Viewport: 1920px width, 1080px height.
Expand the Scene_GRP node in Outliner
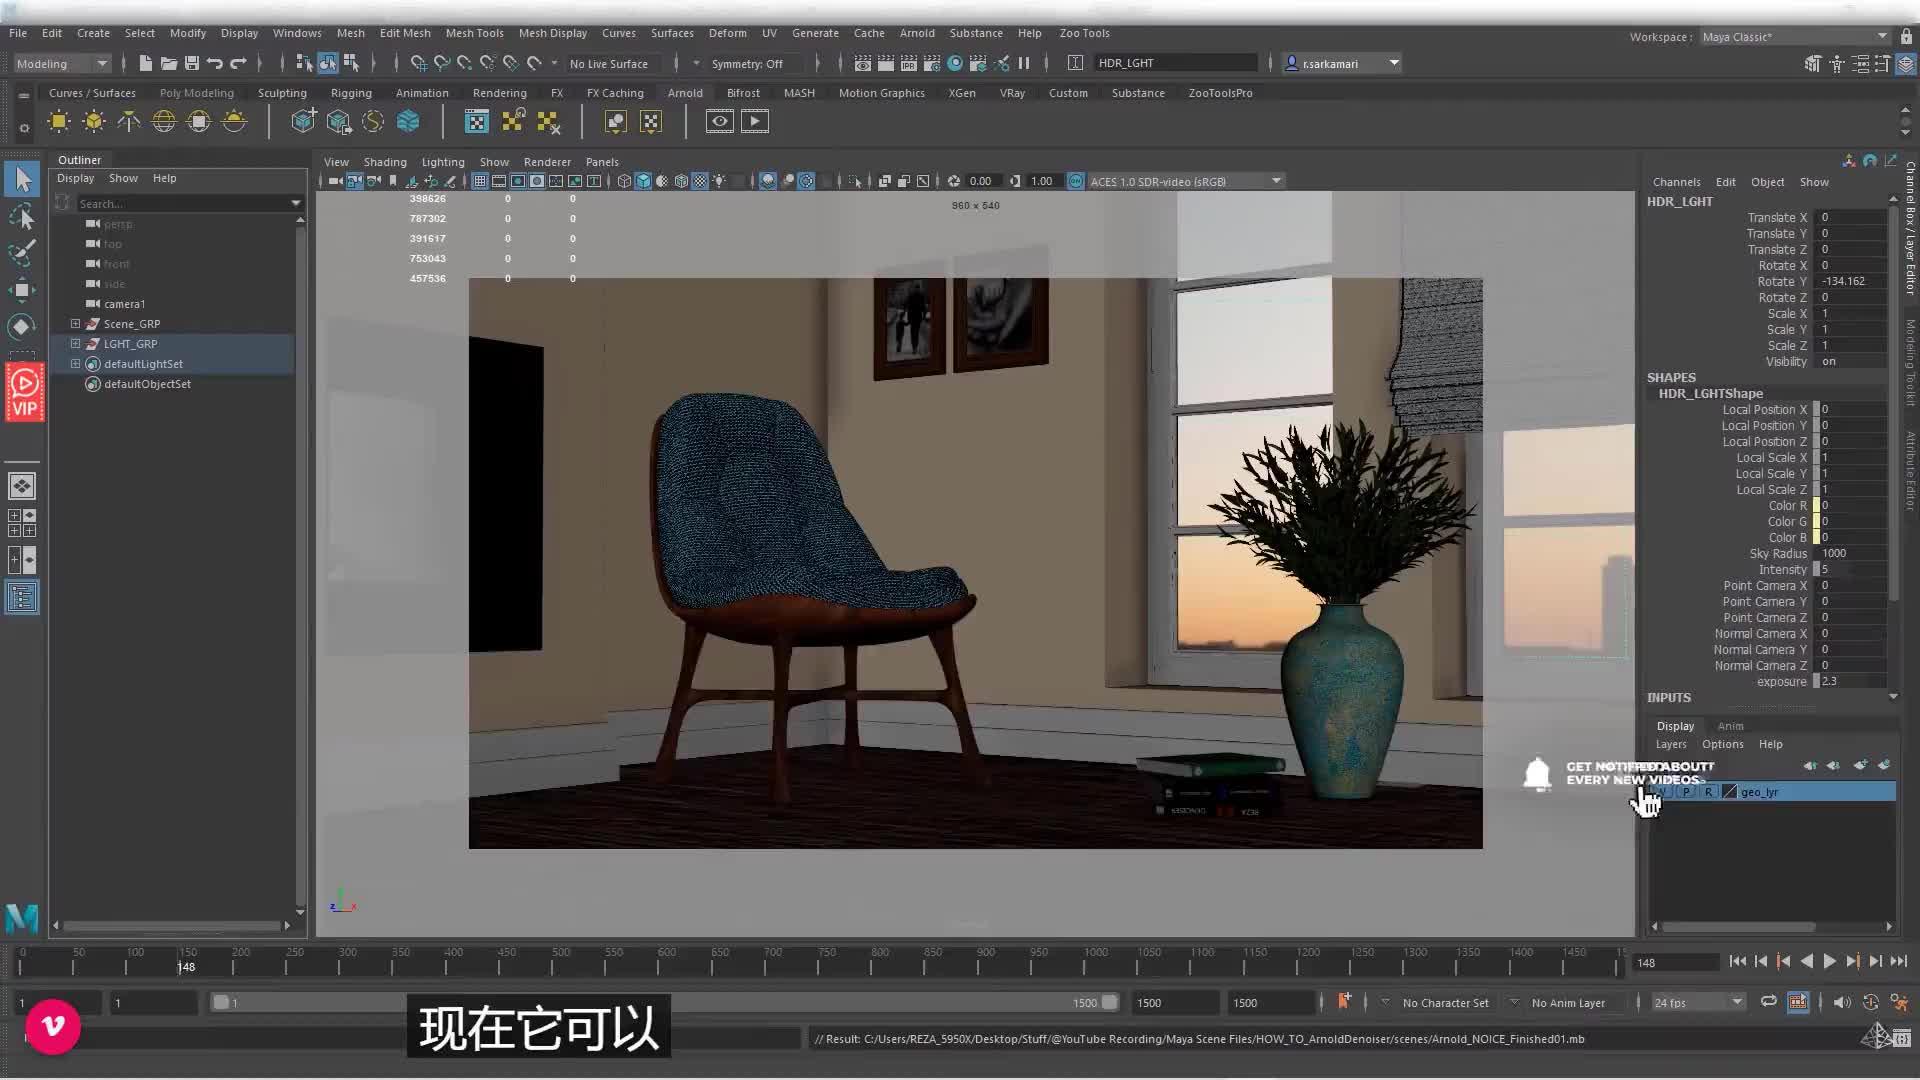75,324
